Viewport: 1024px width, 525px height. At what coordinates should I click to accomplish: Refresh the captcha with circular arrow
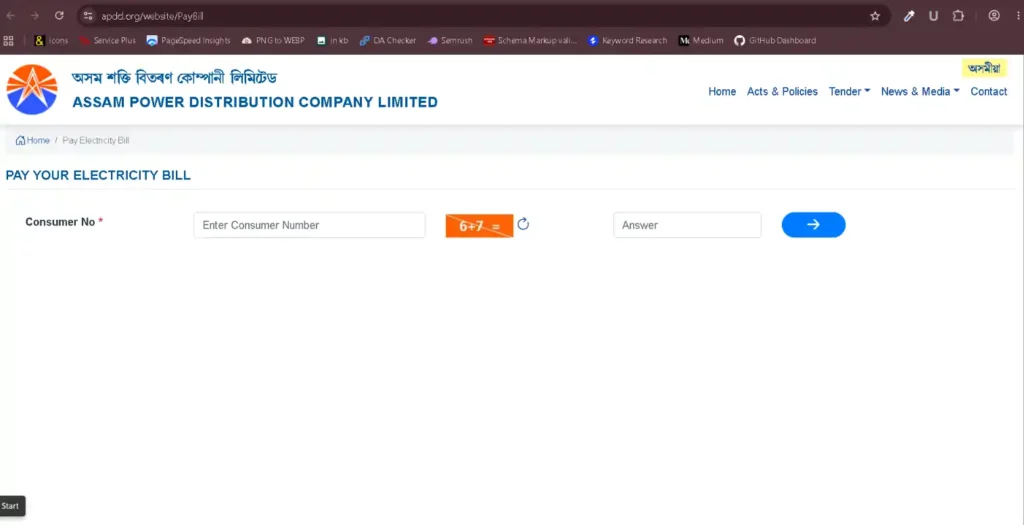[x=523, y=225]
